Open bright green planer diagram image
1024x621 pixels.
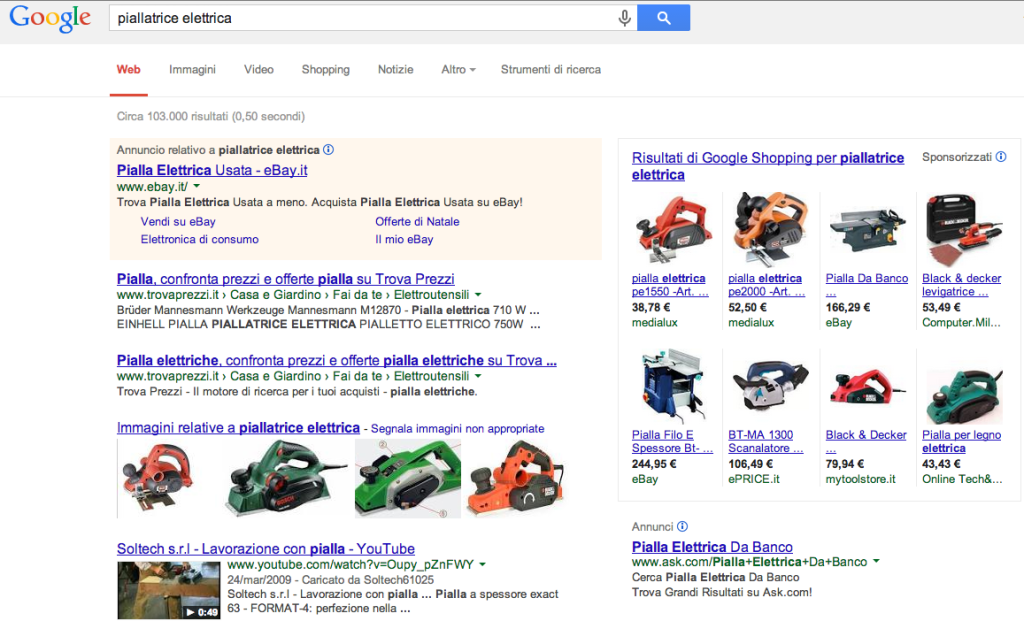tap(408, 479)
